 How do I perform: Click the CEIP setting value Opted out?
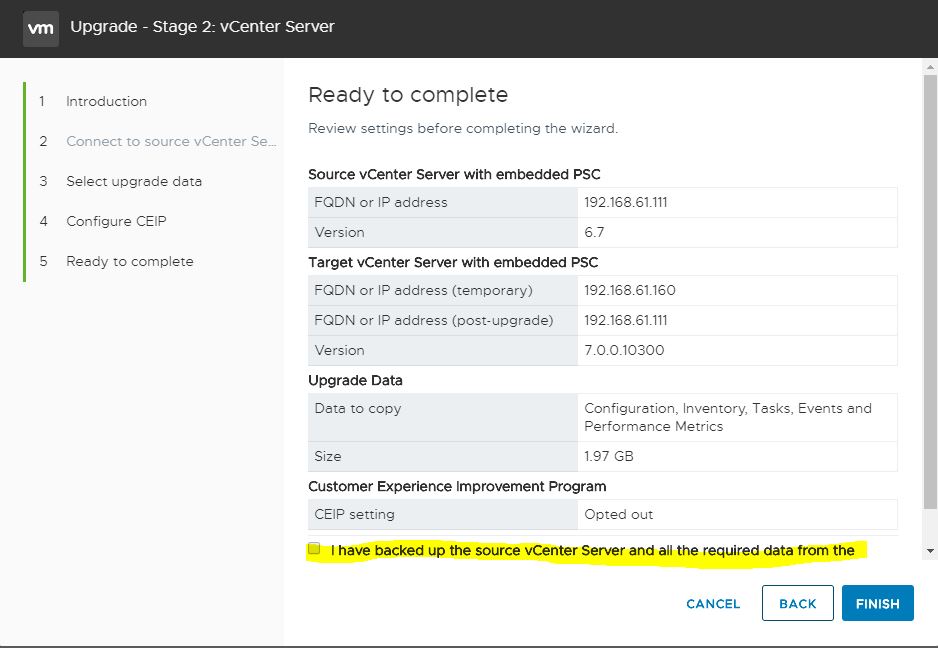click(619, 514)
